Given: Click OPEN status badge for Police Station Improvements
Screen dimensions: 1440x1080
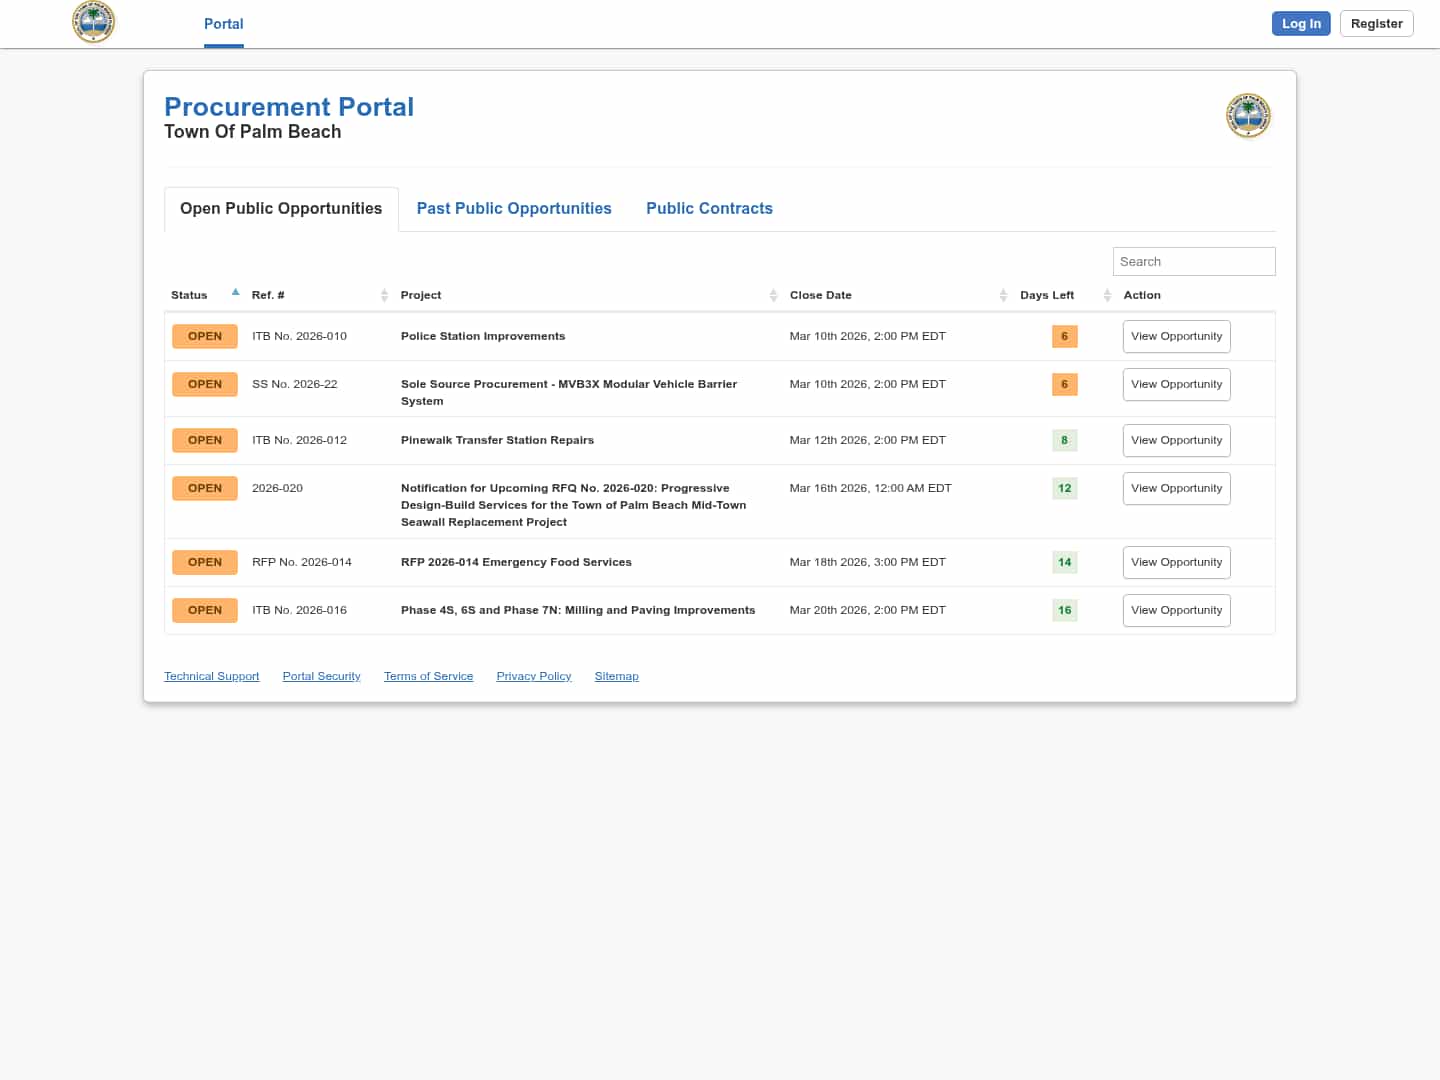Looking at the screenshot, I should click(205, 336).
